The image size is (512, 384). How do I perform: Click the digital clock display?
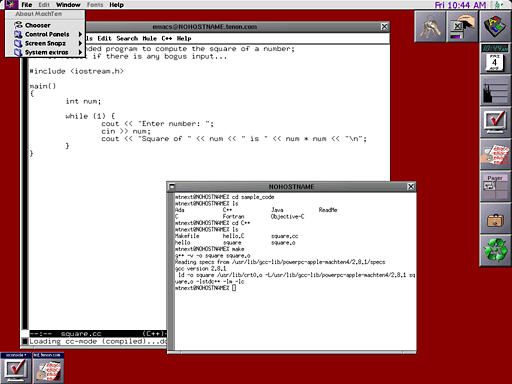(495, 48)
